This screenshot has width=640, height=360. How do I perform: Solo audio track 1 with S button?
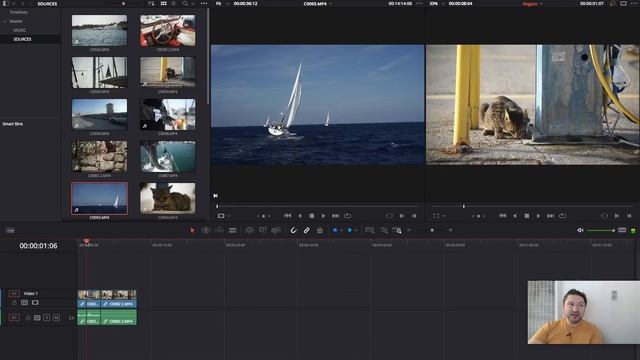click(x=47, y=318)
